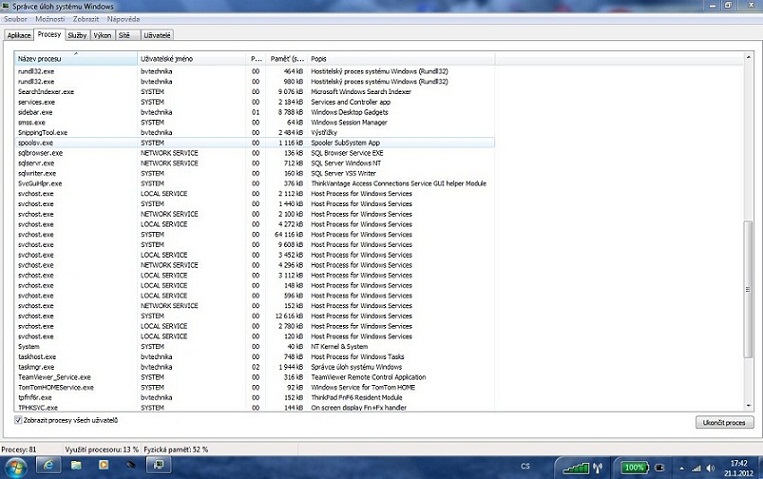Image resolution: width=763 pixels, height=479 pixels.
Task: Switch to the Služby tab
Action: (77, 35)
